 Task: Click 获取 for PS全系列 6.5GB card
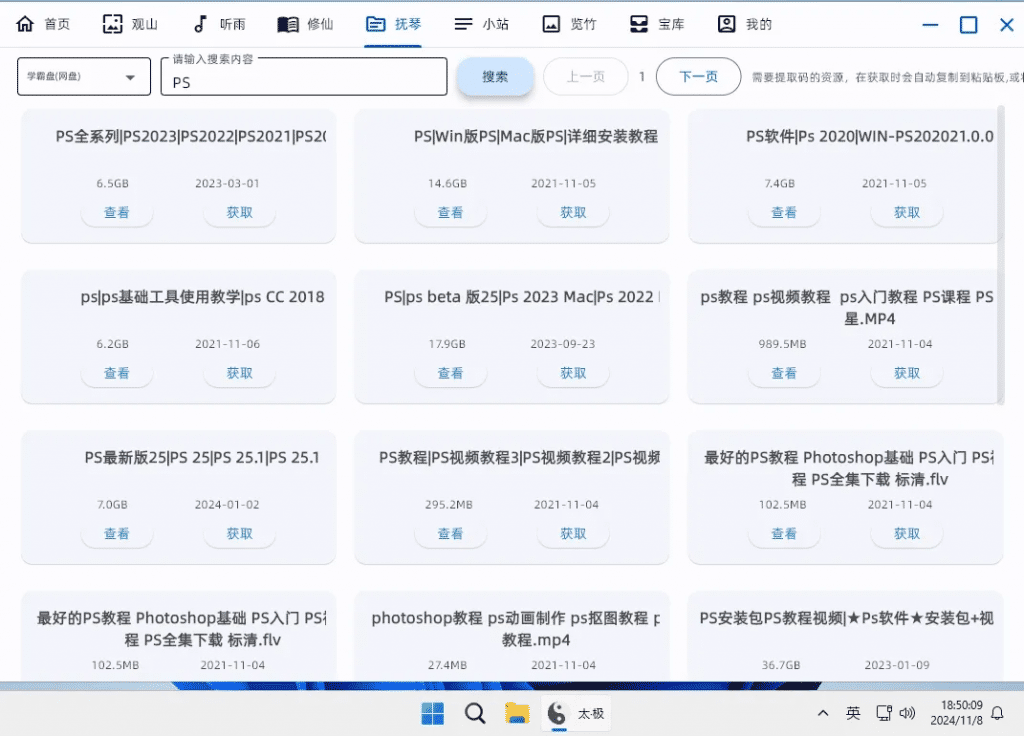pos(240,212)
